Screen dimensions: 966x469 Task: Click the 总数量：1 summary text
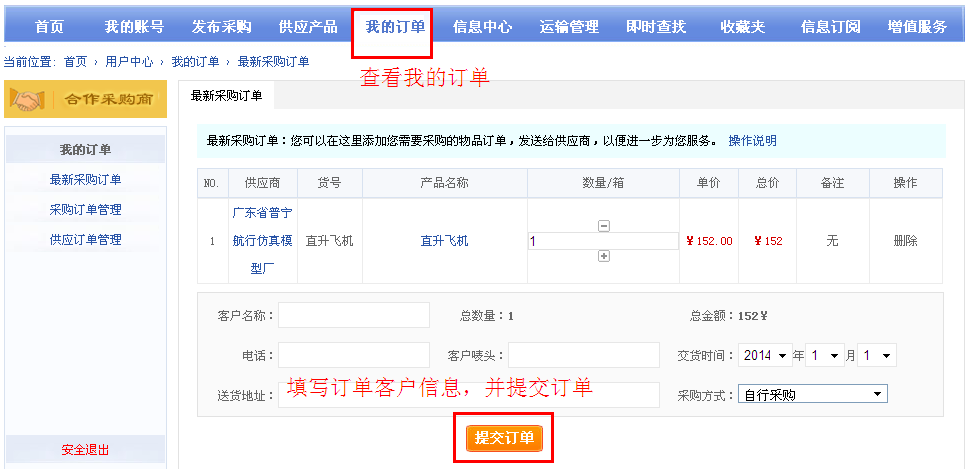(x=487, y=316)
